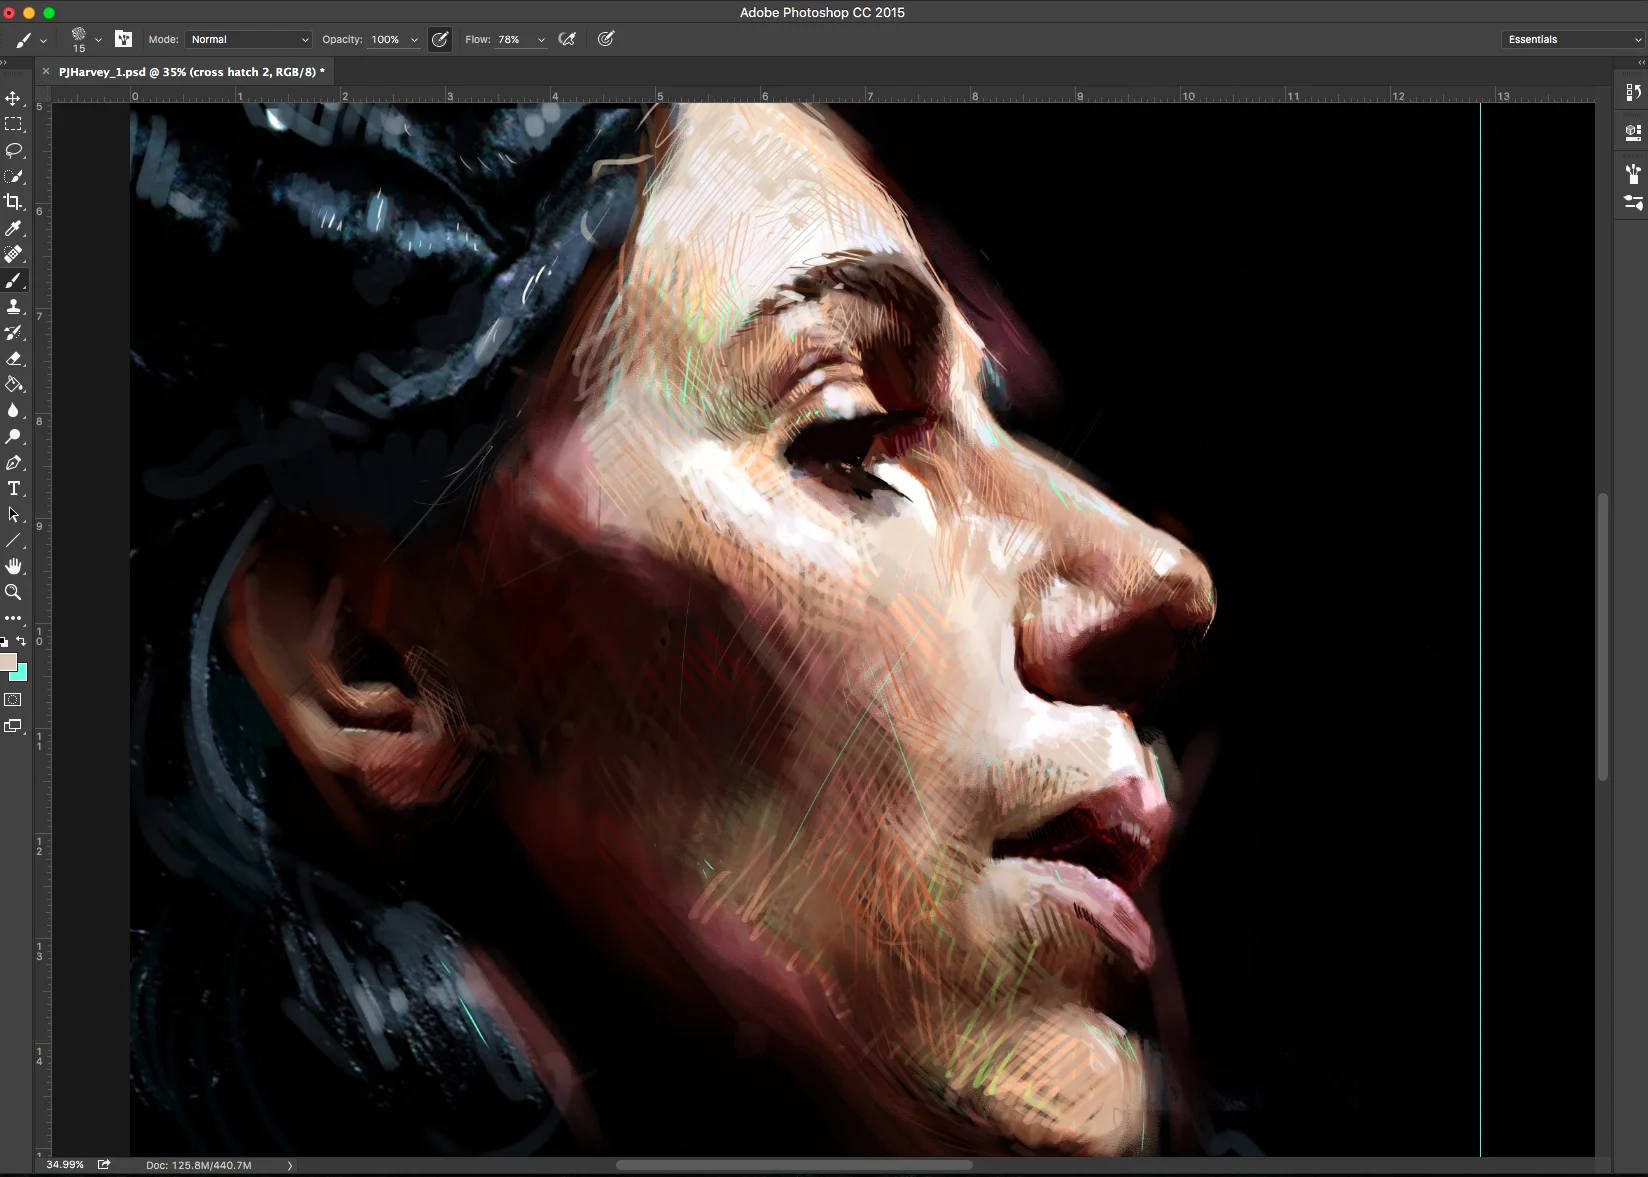This screenshot has width=1648, height=1177.
Task: Change screen mode button
Action: tap(13, 726)
